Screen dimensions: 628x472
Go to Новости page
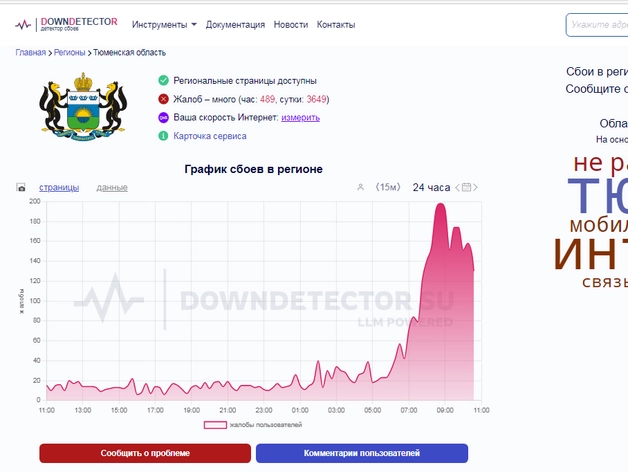pos(291,25)
